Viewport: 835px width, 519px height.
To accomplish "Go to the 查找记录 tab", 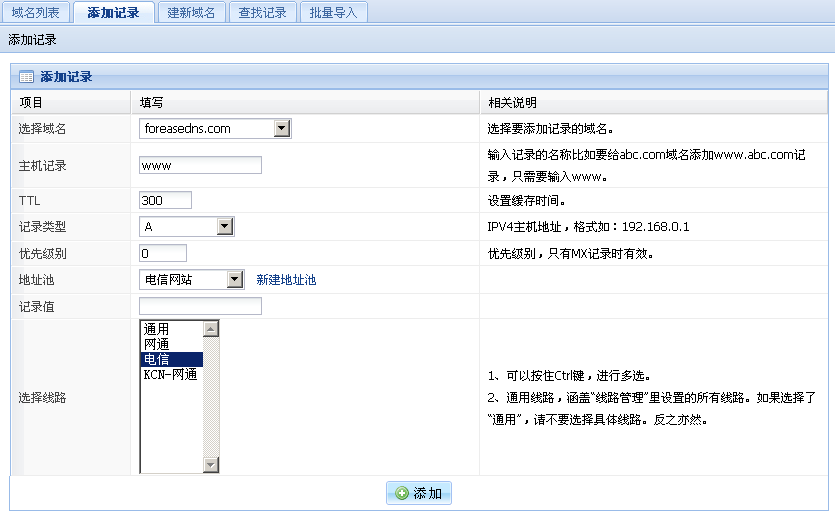I will click(262, 13).
